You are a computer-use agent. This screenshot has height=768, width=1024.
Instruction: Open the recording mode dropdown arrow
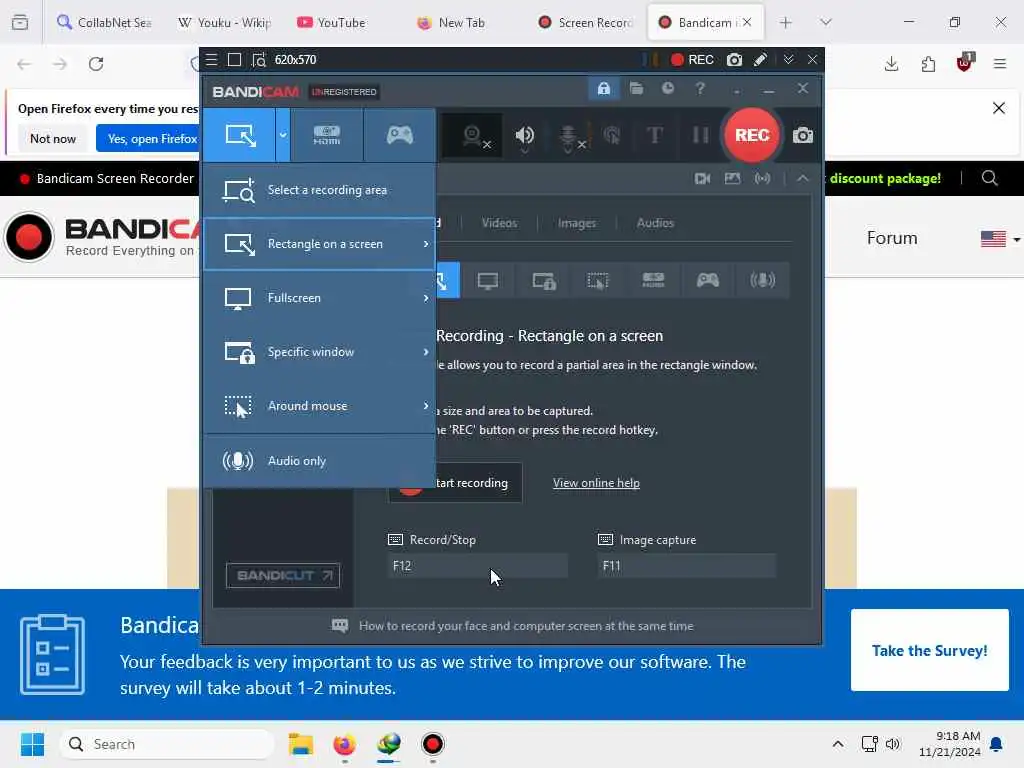283,135
